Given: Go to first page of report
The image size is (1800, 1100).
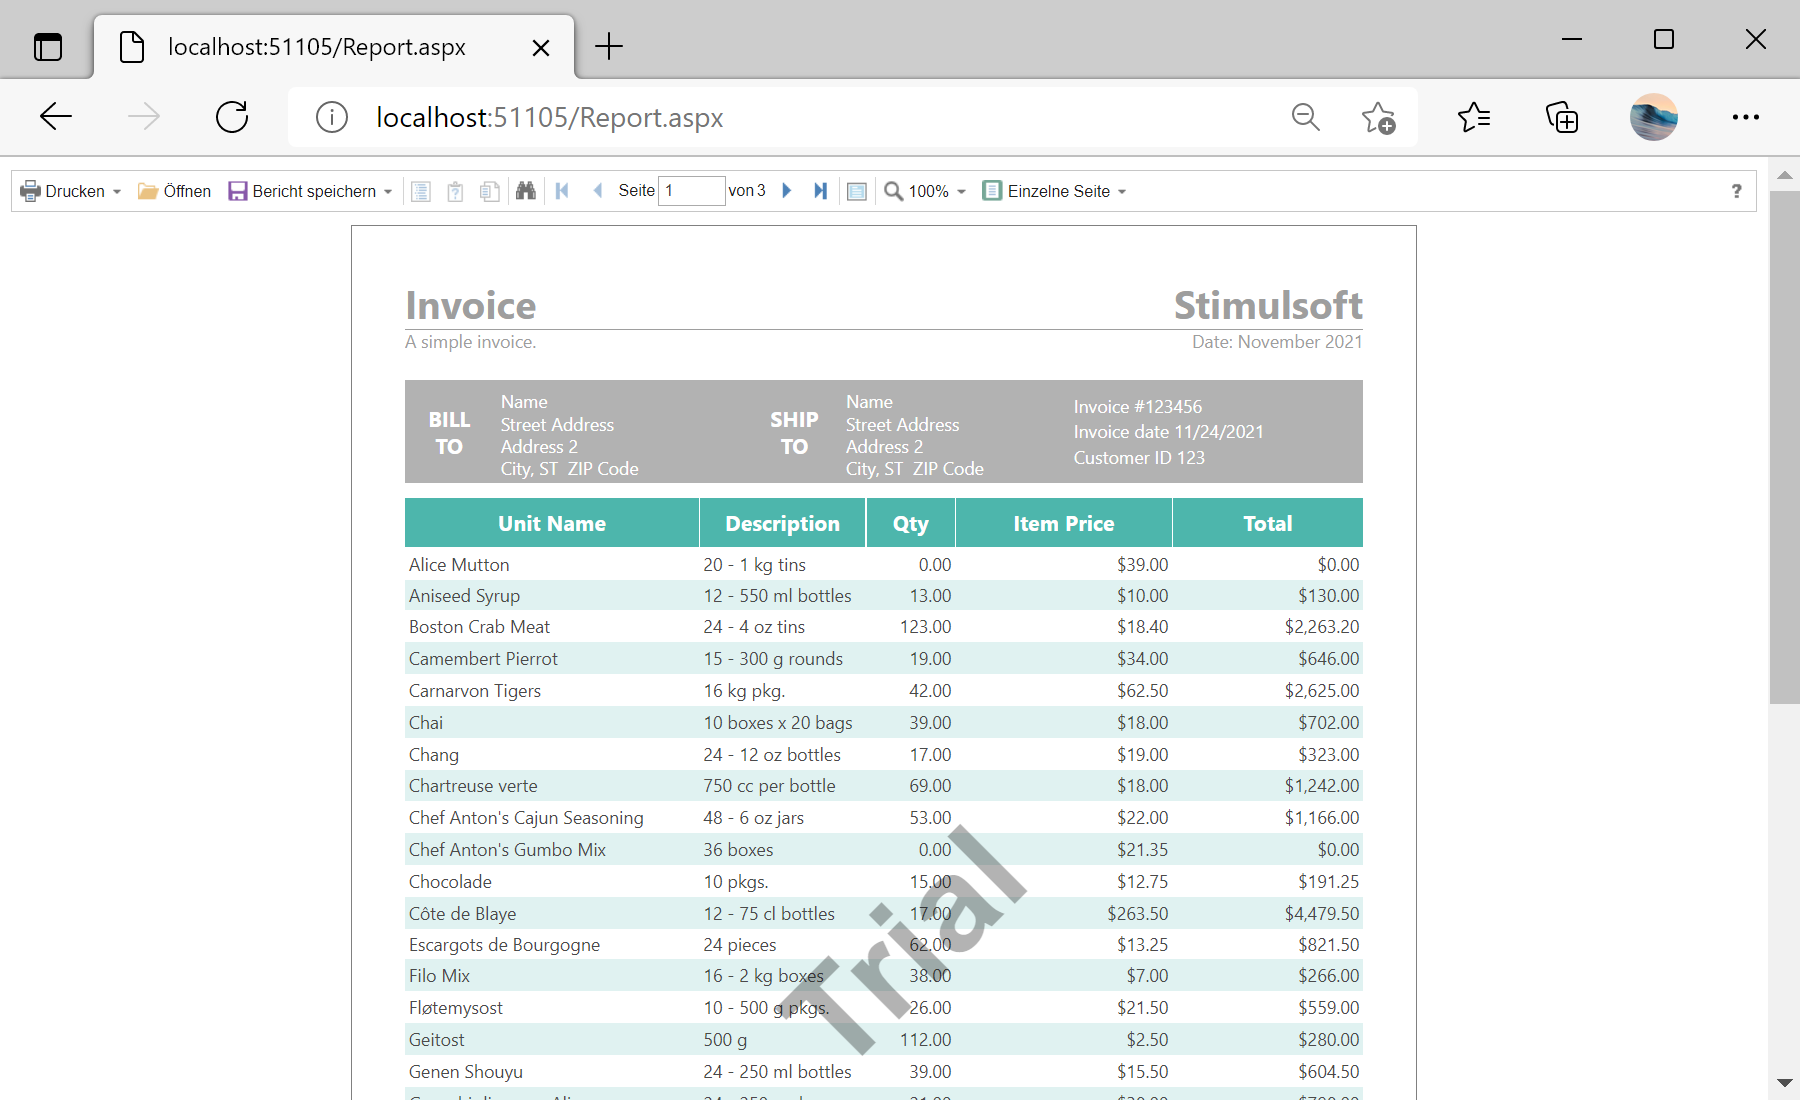Looking at the screenshot, I should click(562, 191).
